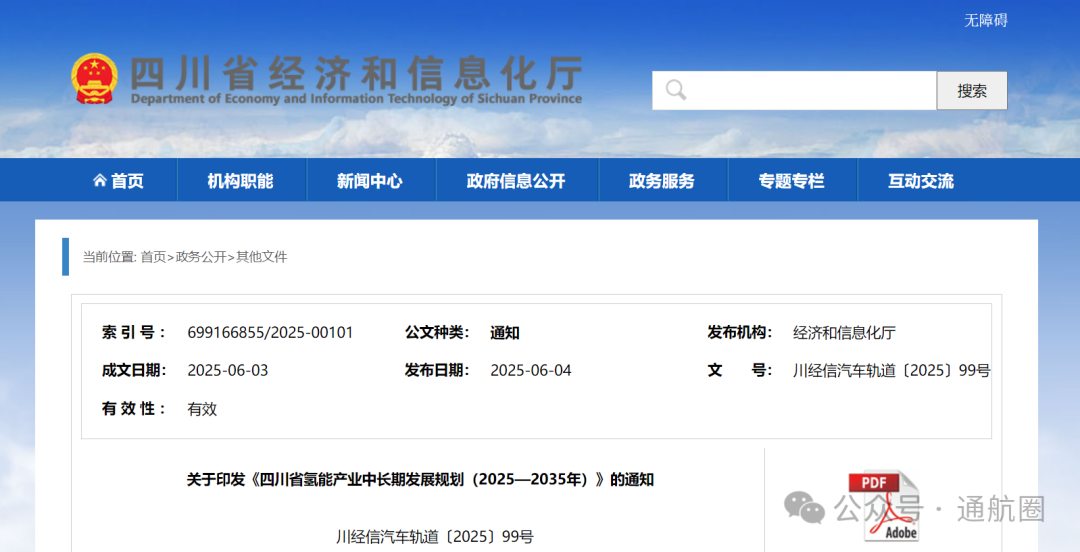Click document number in the 文号 row
Screen dimensions: 1080x552
(x=891, y=371)
